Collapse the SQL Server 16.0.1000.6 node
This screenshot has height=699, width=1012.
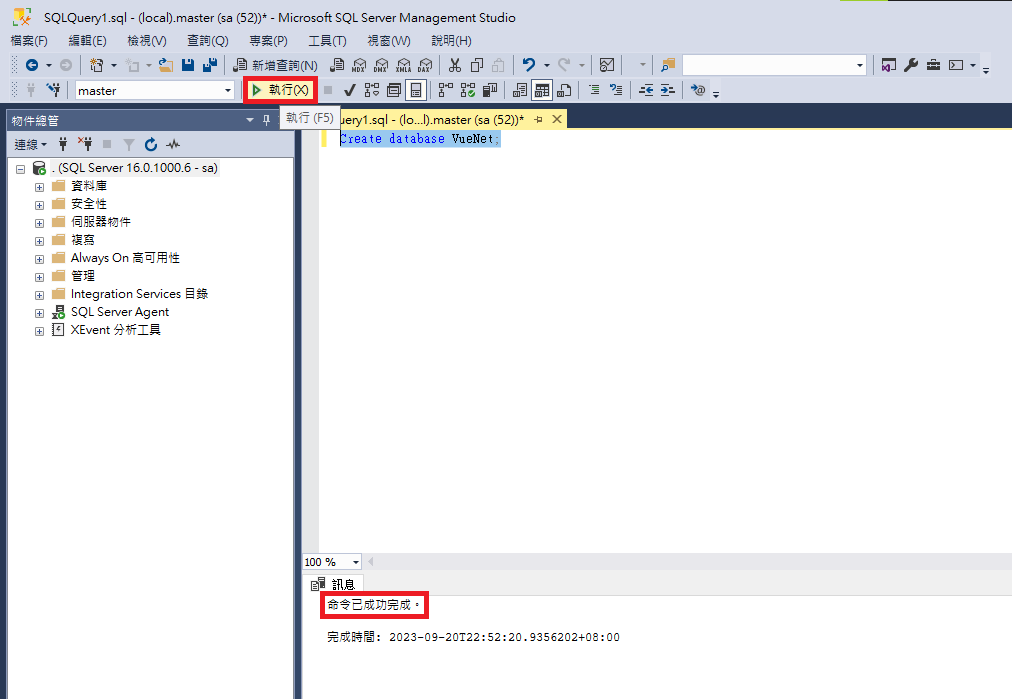tap(21, 169)
